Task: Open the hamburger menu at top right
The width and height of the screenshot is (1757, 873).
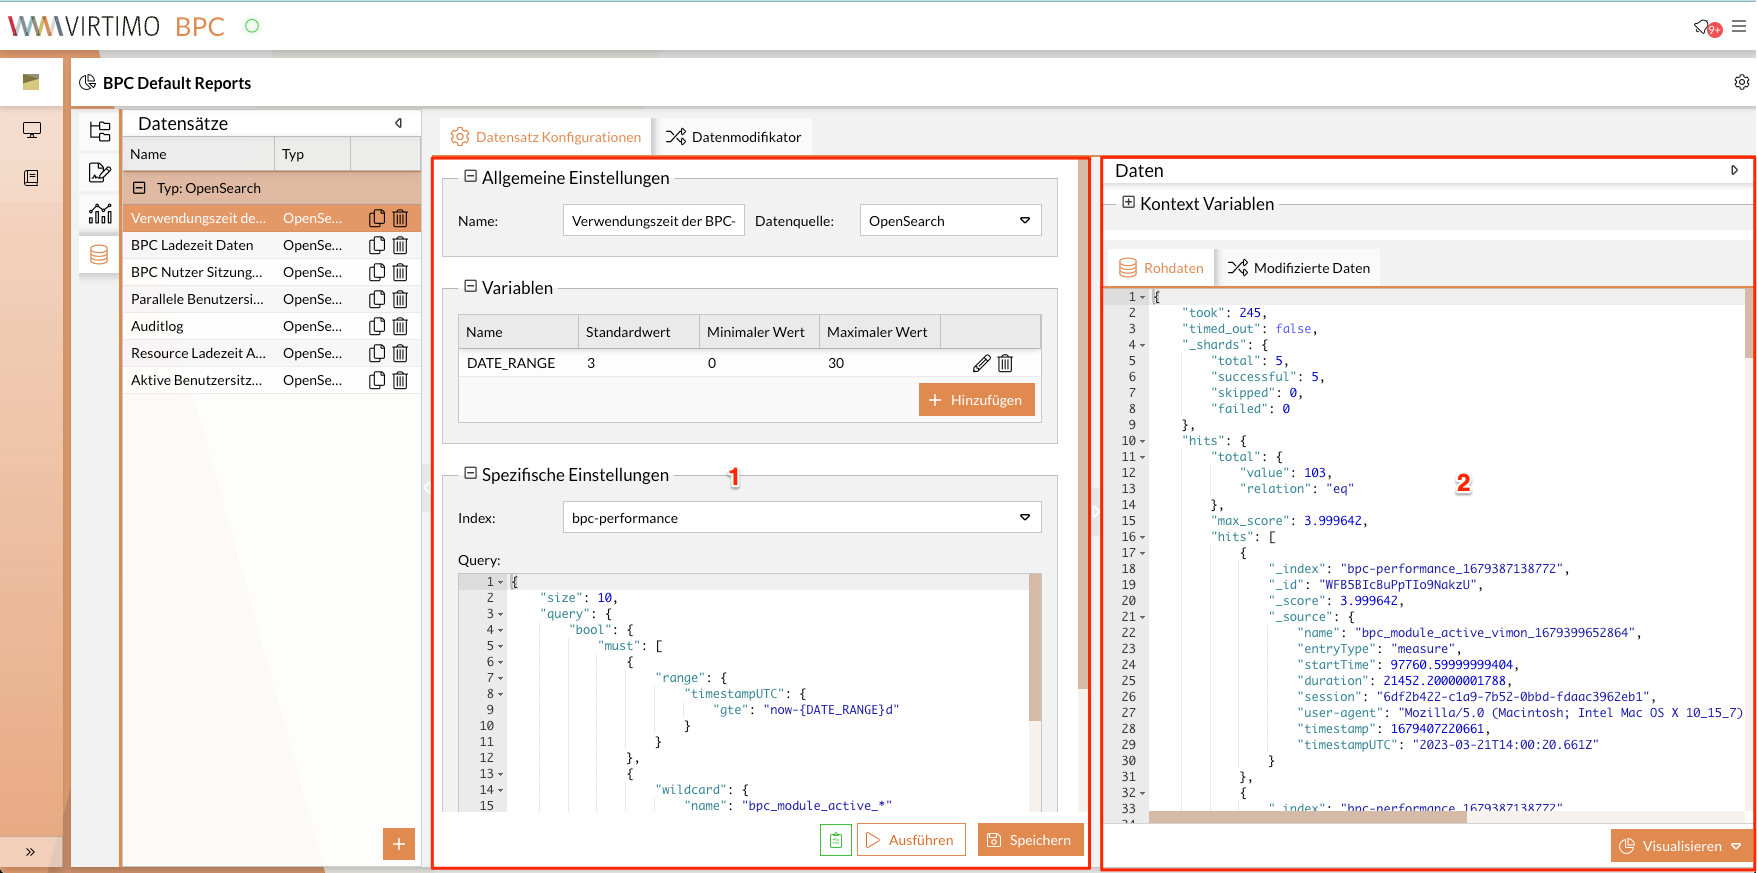Action: tap(1739, 27)
